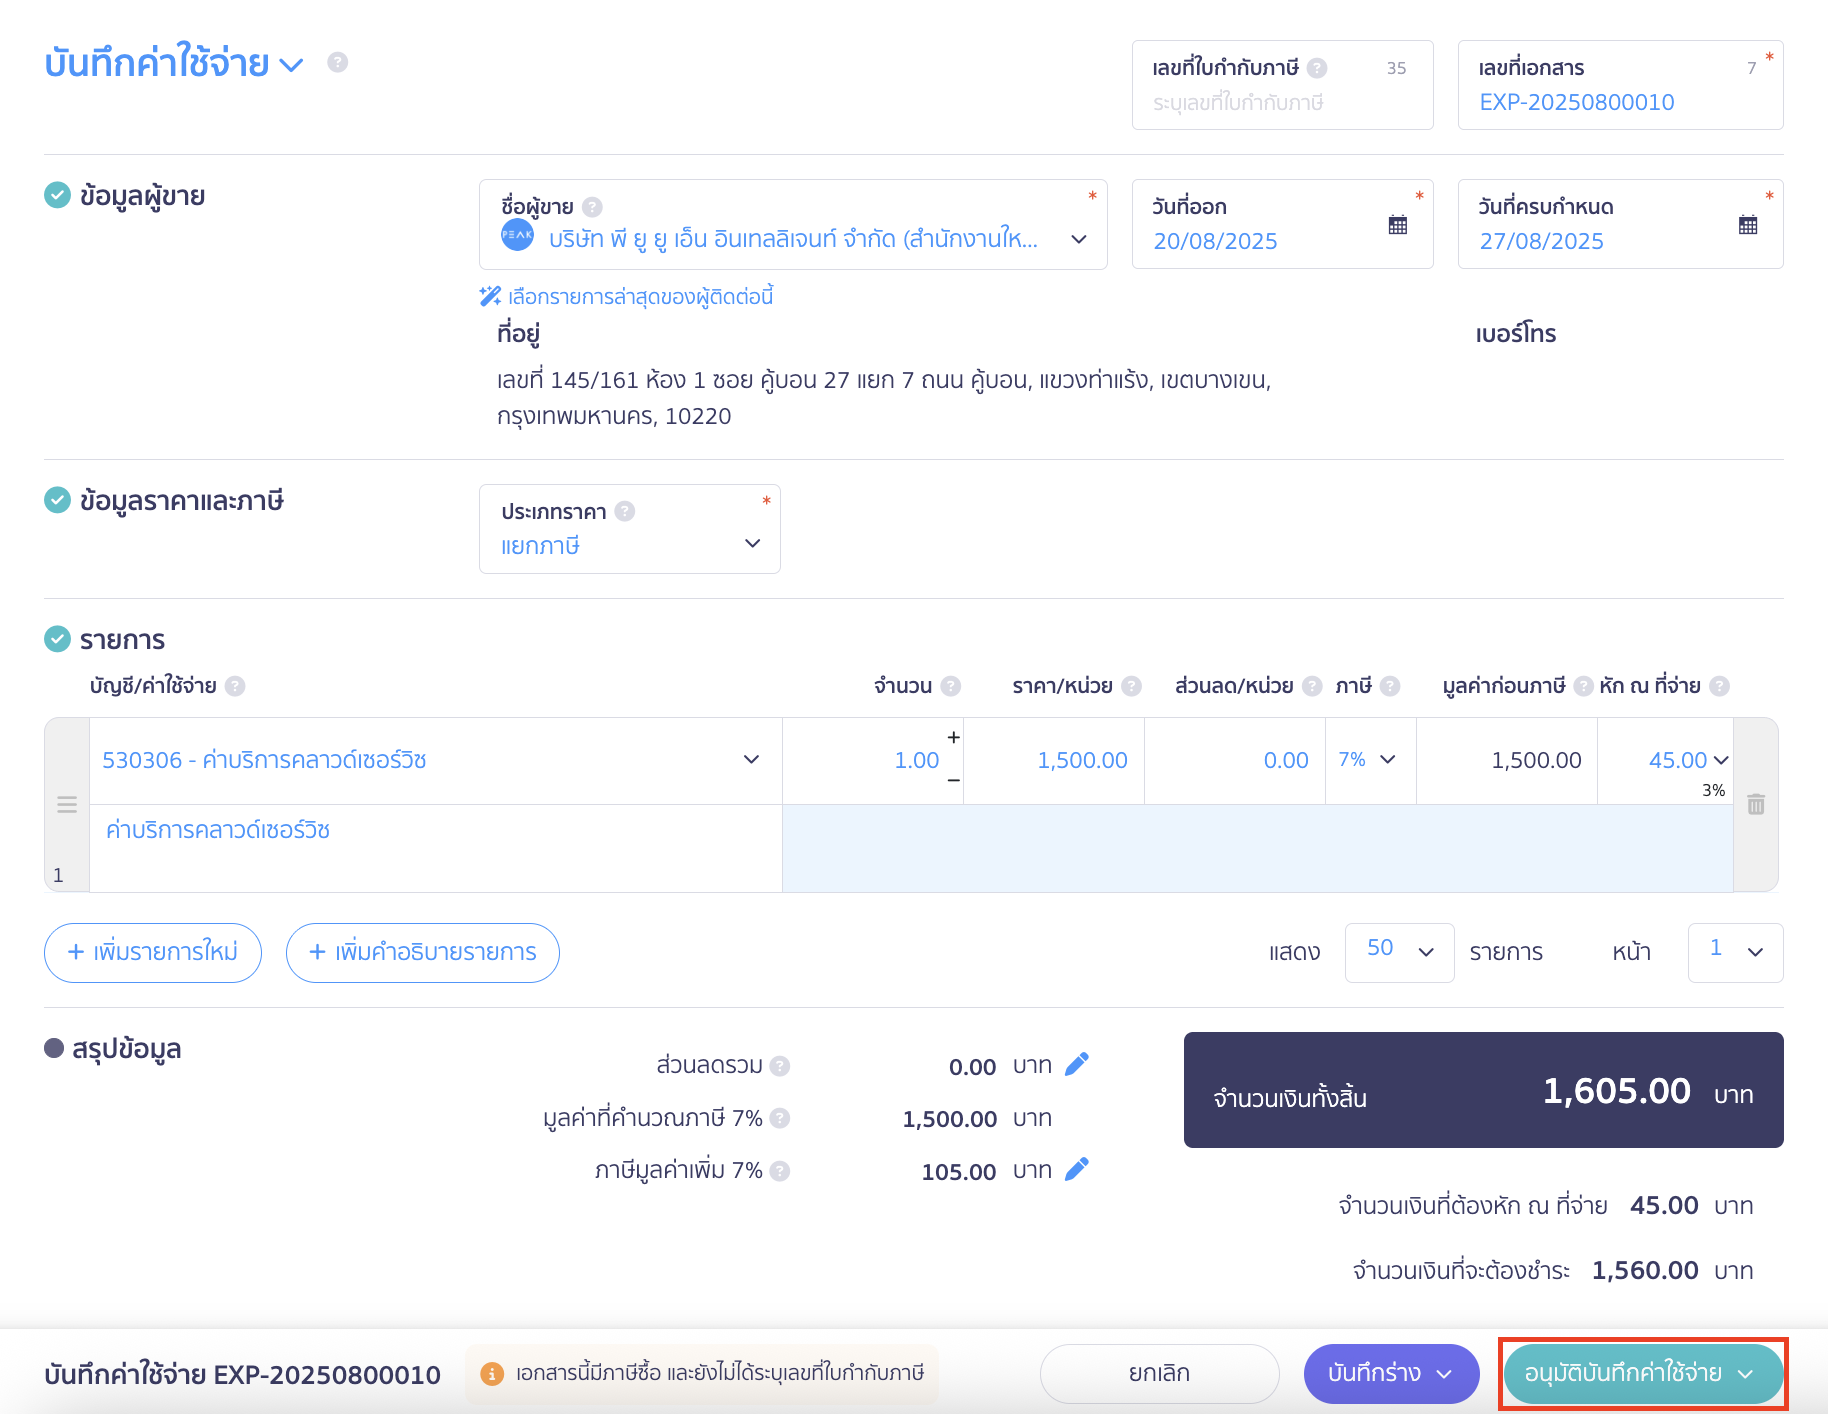Click the เพิ่มรายการใหม่ button
The width and height of the screenshot is (1828, 1414).
click(x=153, y=952)
